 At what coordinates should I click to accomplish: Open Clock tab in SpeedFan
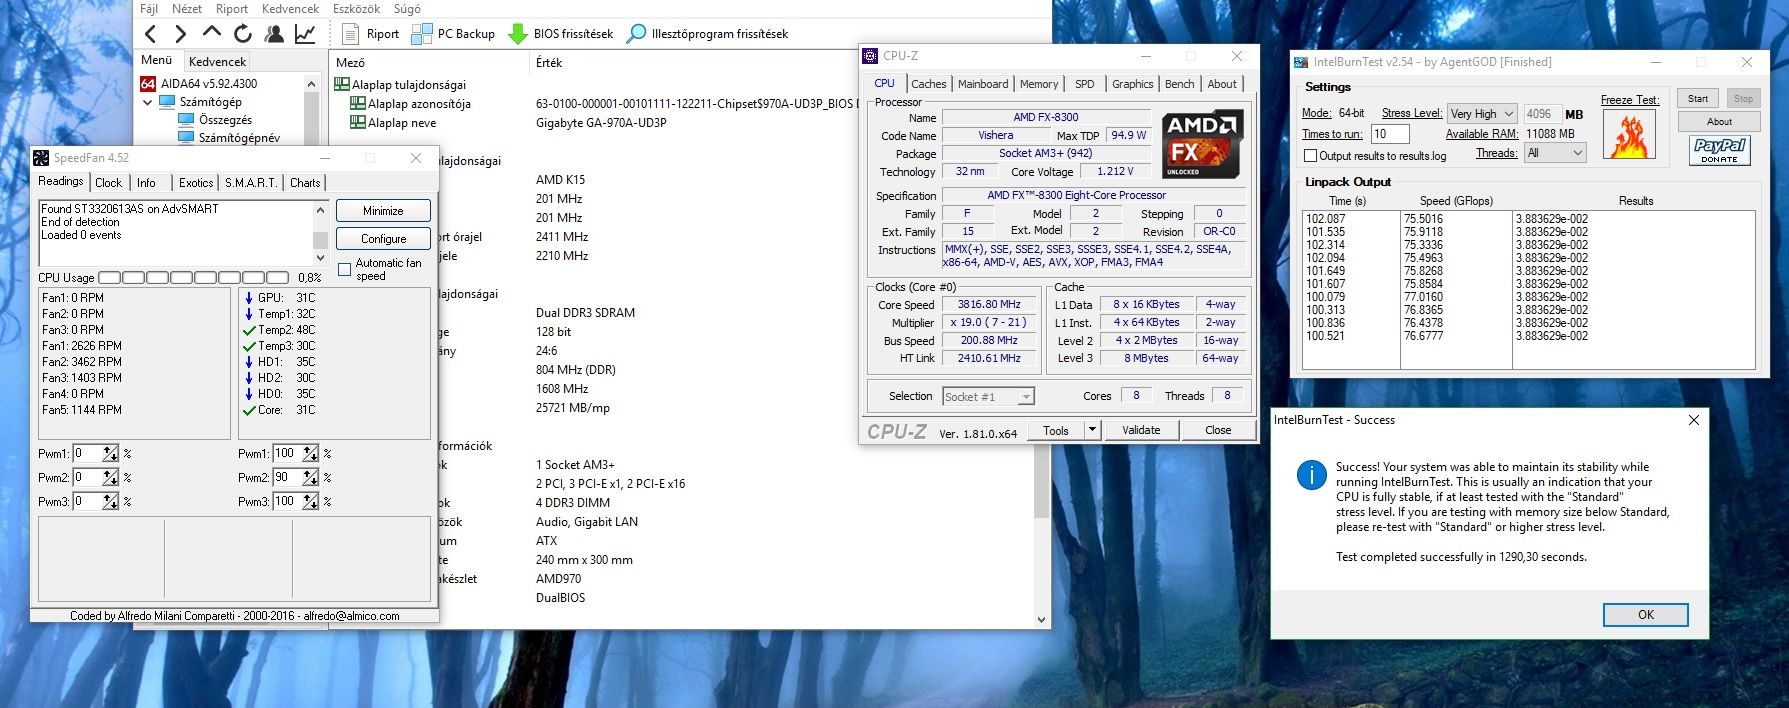tap(109, 183)
